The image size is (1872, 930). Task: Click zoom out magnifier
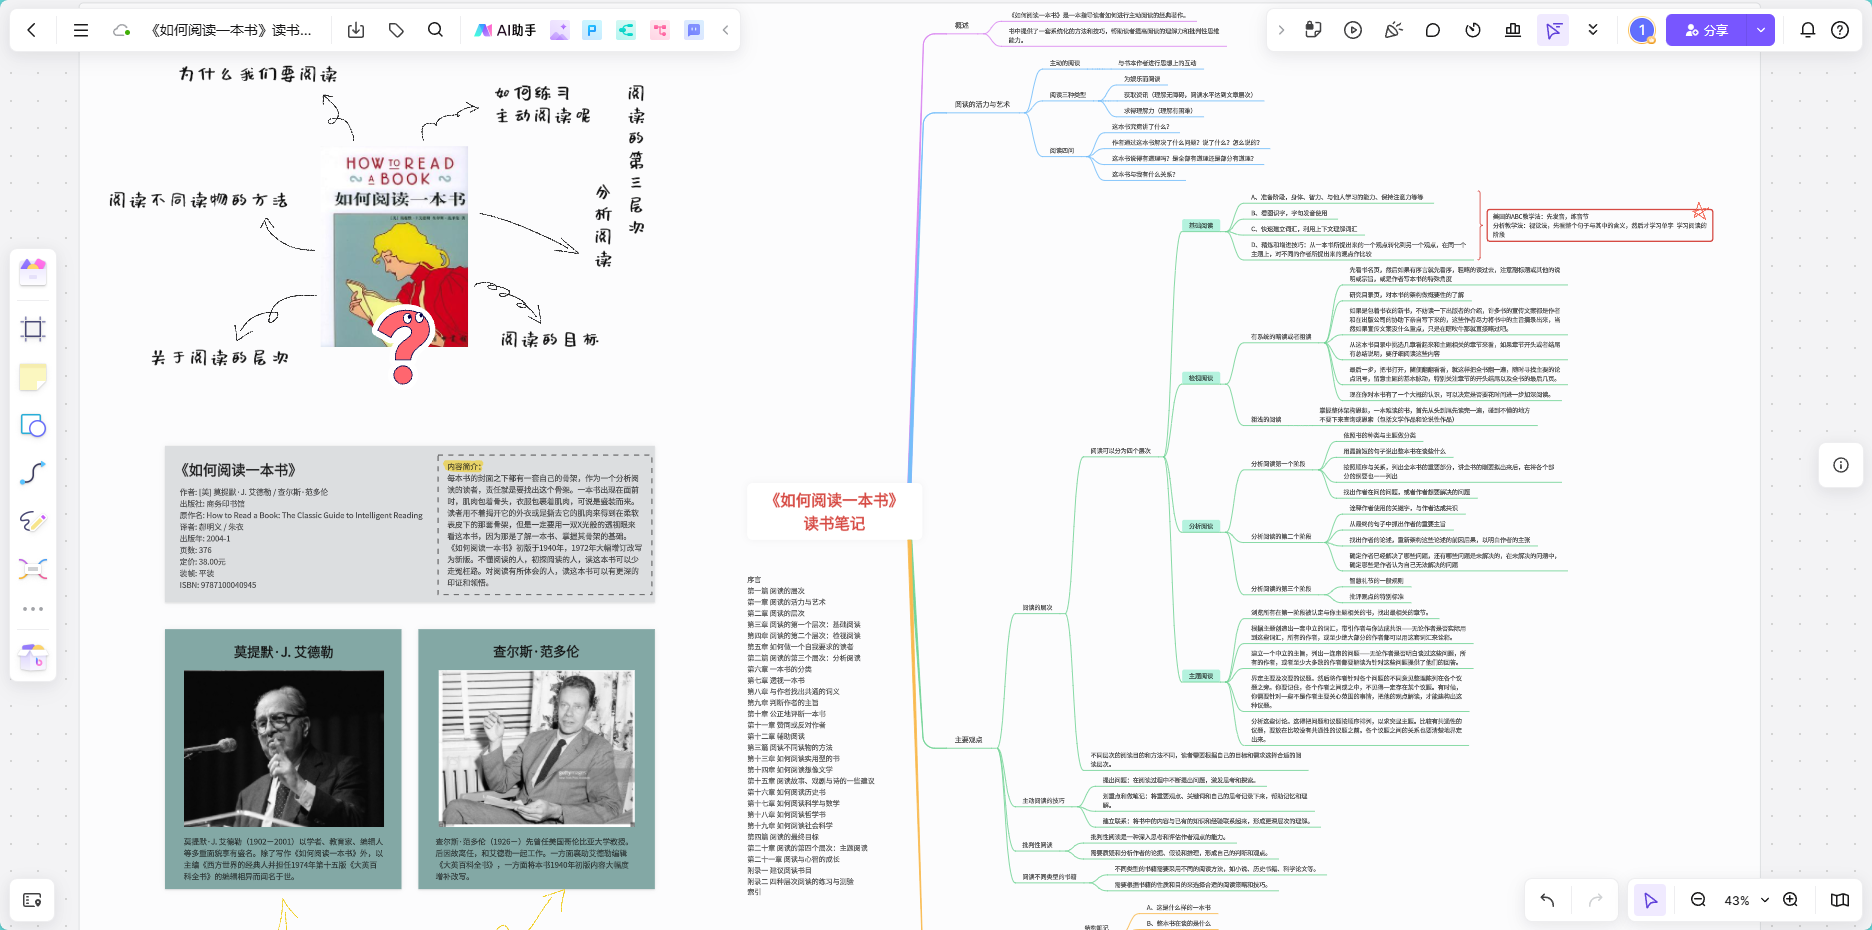1698,900
